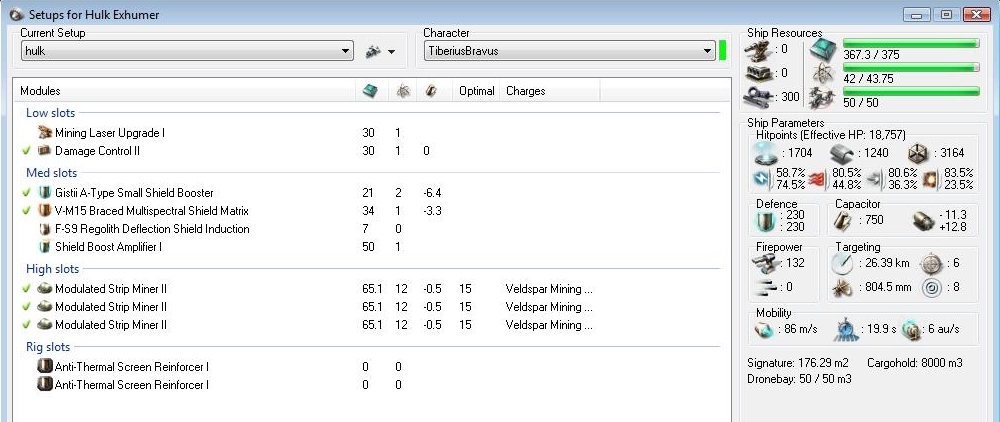Click the drone bandwidth icon beside 50 / 50
Screen dimensions: 1000x422
click(823, 98)
